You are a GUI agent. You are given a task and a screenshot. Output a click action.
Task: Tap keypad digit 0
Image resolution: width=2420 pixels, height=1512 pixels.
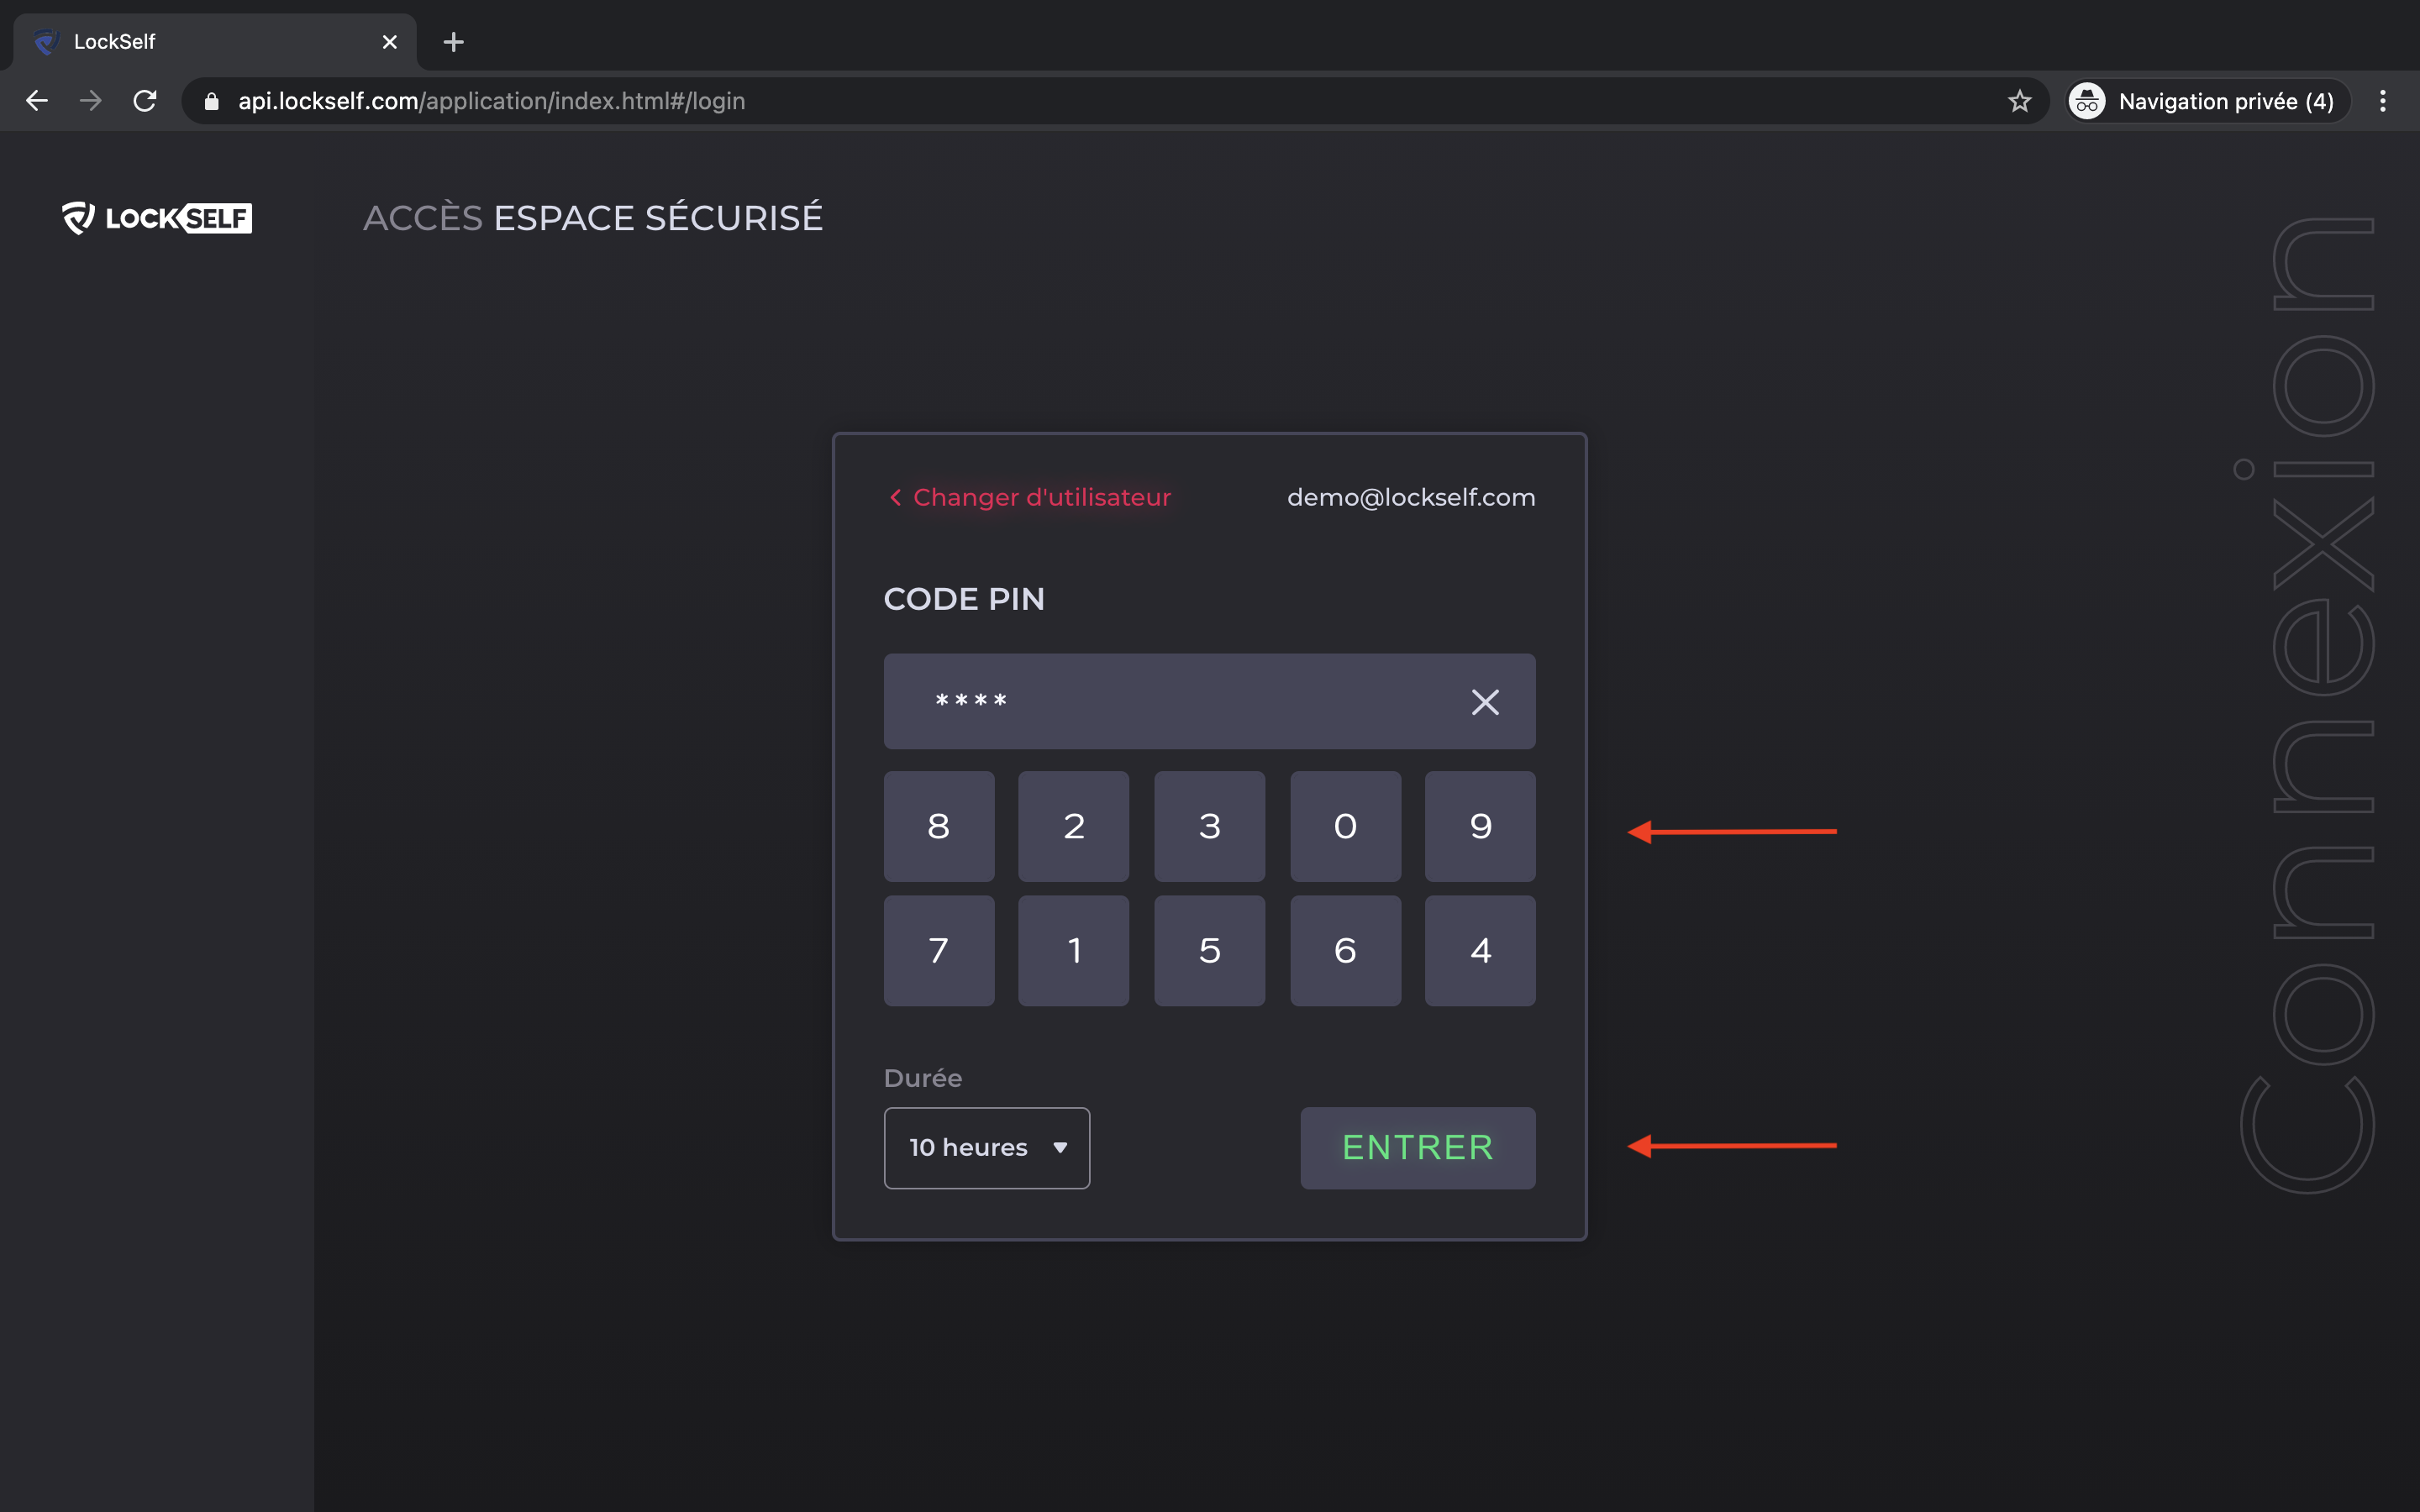pyautogui.click(x=1345, y=826)
